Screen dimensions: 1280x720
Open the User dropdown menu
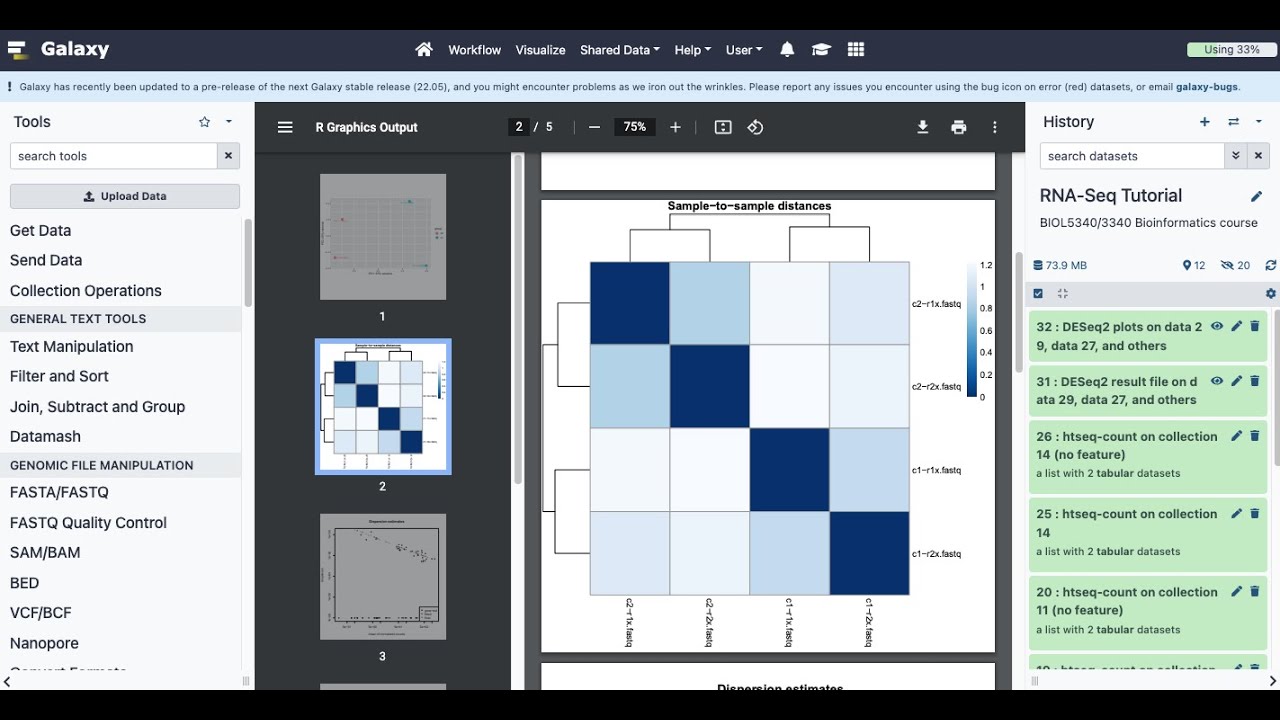[x=744, y=49]
